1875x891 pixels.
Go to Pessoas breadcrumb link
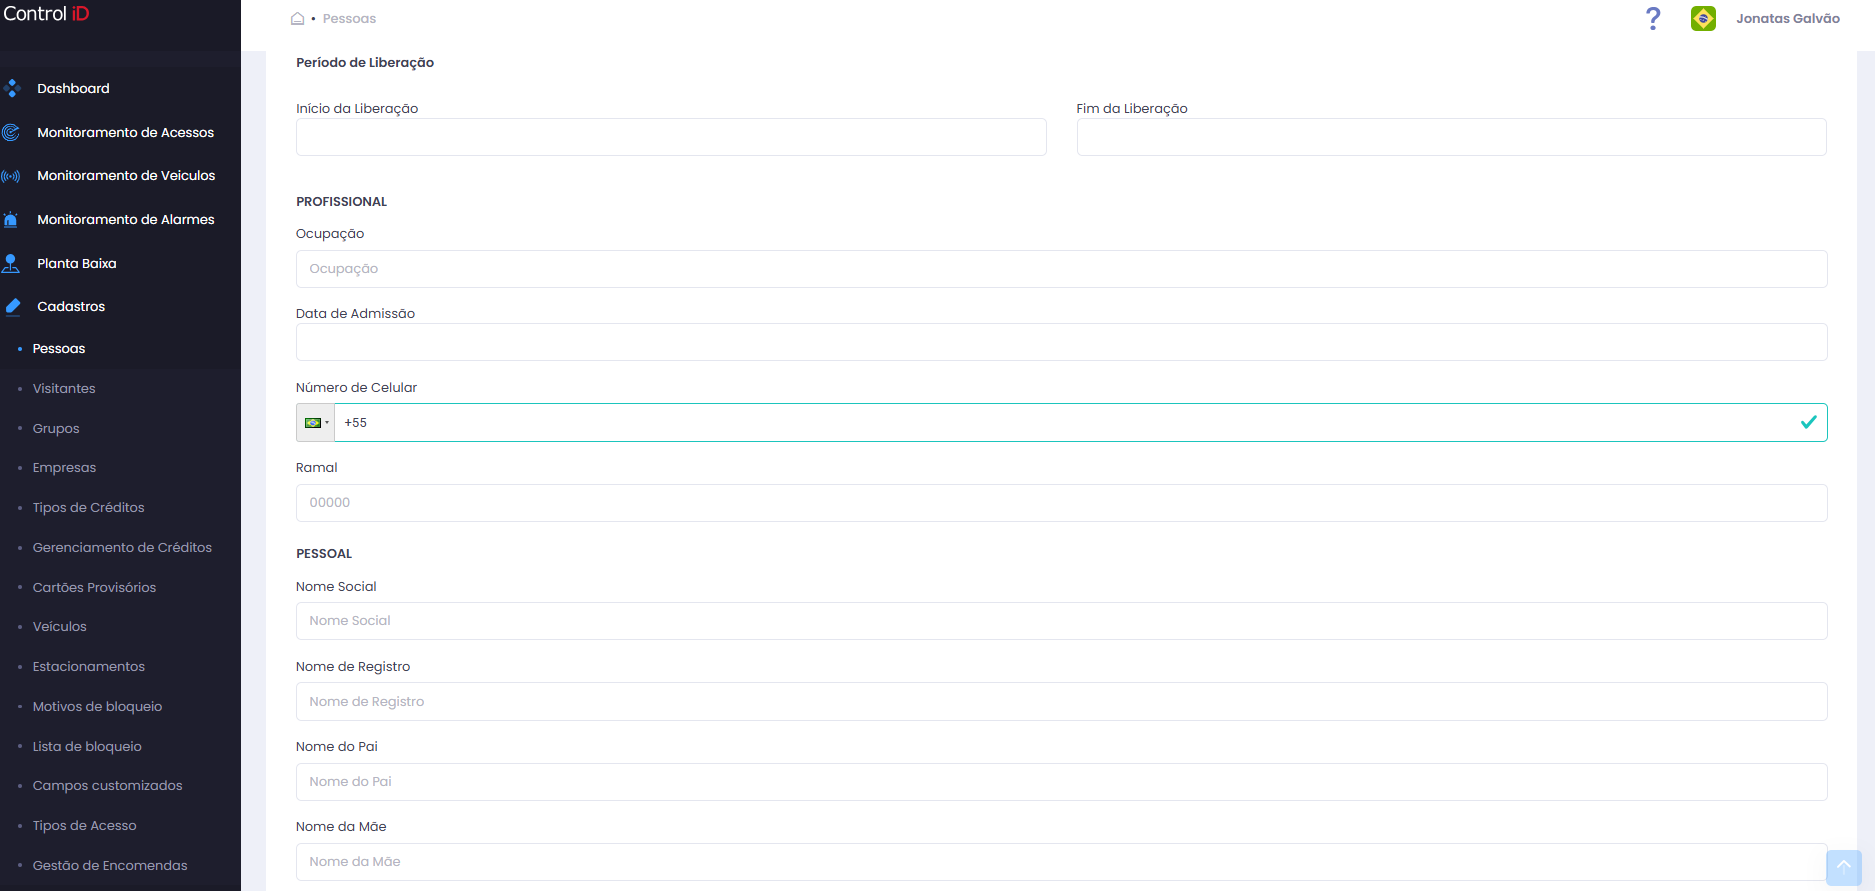tap(349, 19)
